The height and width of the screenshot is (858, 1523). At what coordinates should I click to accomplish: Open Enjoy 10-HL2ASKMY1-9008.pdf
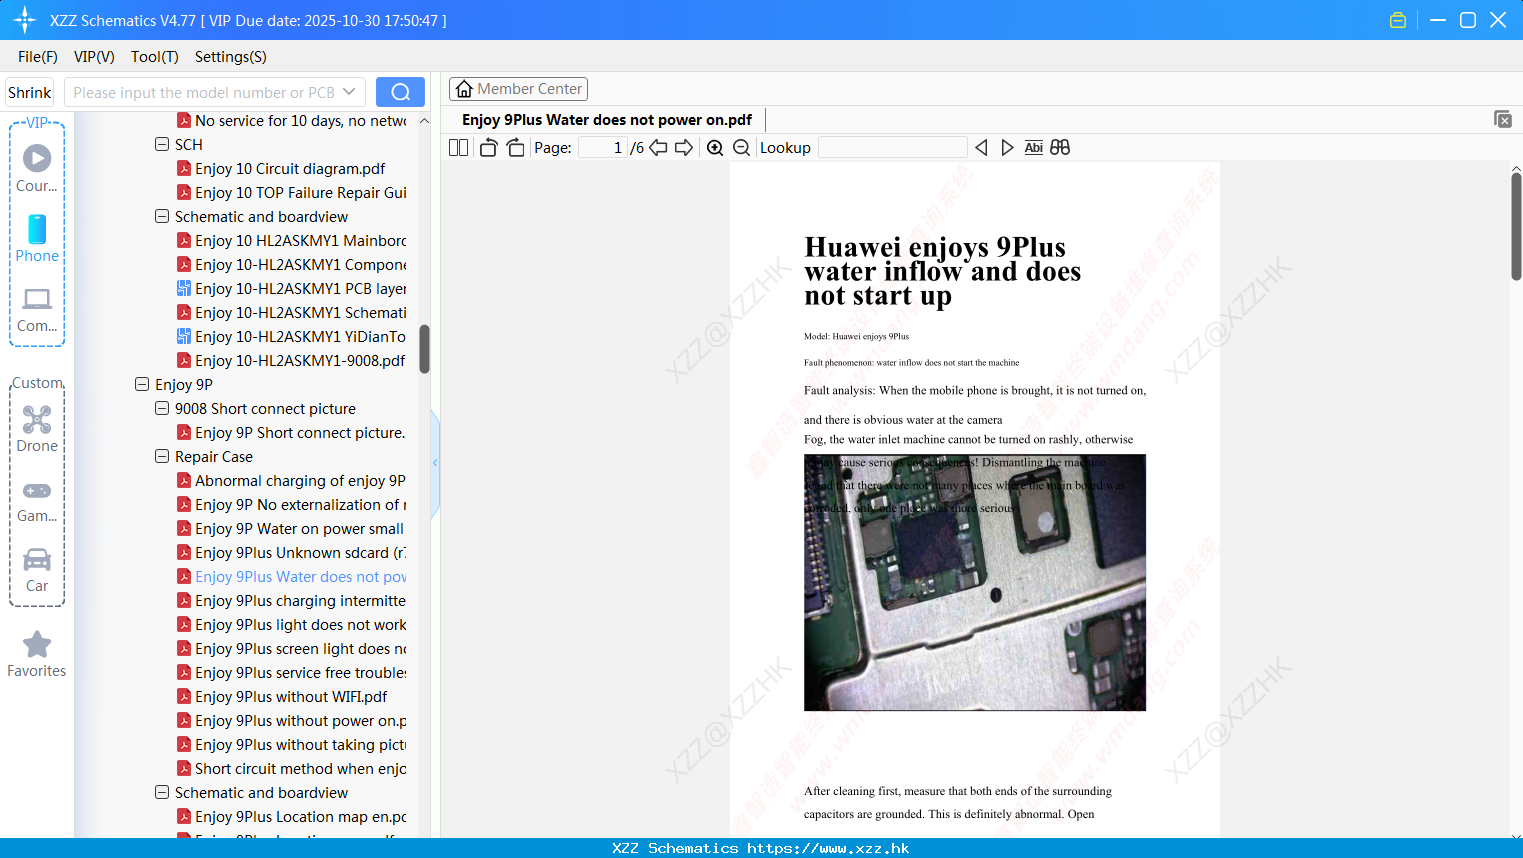pyautogui.click(x=292, y=360)
